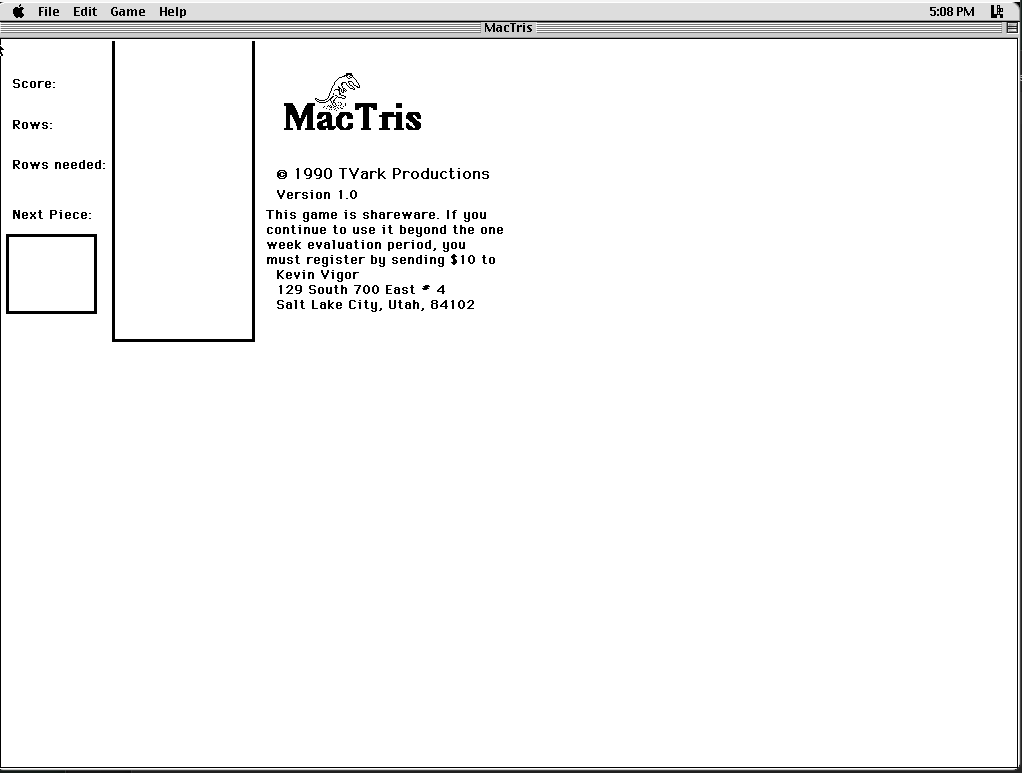Click the MacTris window title
The height and width of the screenshot is (773, 1022).
click(x=508, y=28)
